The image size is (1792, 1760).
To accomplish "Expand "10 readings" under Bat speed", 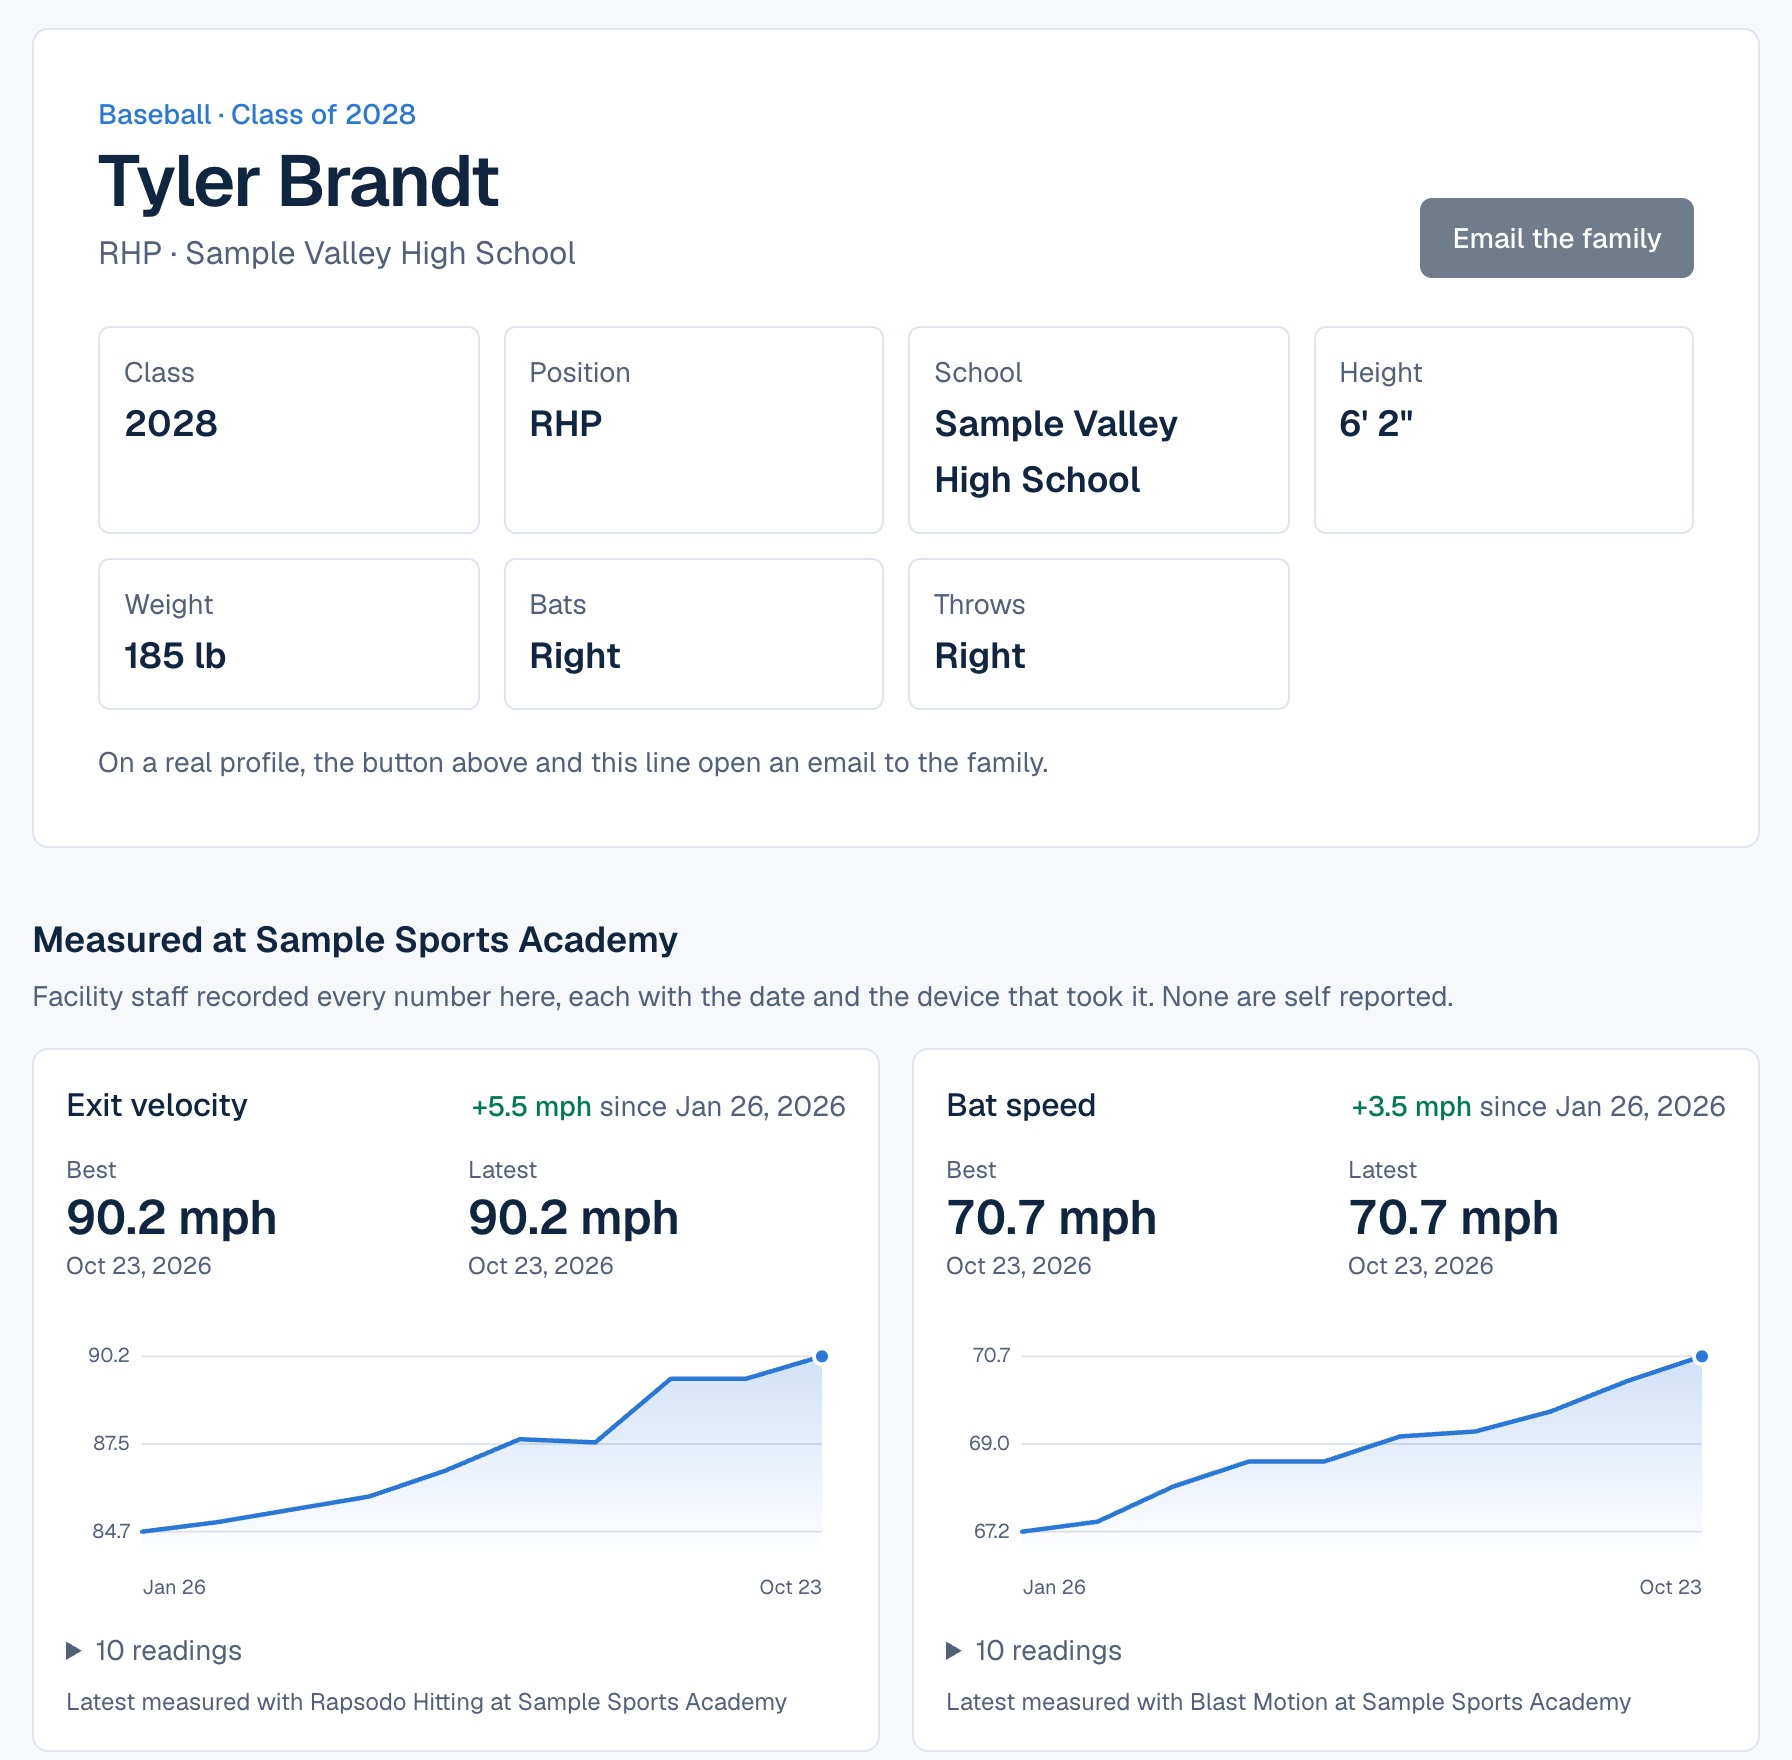I will 1034,1650.
